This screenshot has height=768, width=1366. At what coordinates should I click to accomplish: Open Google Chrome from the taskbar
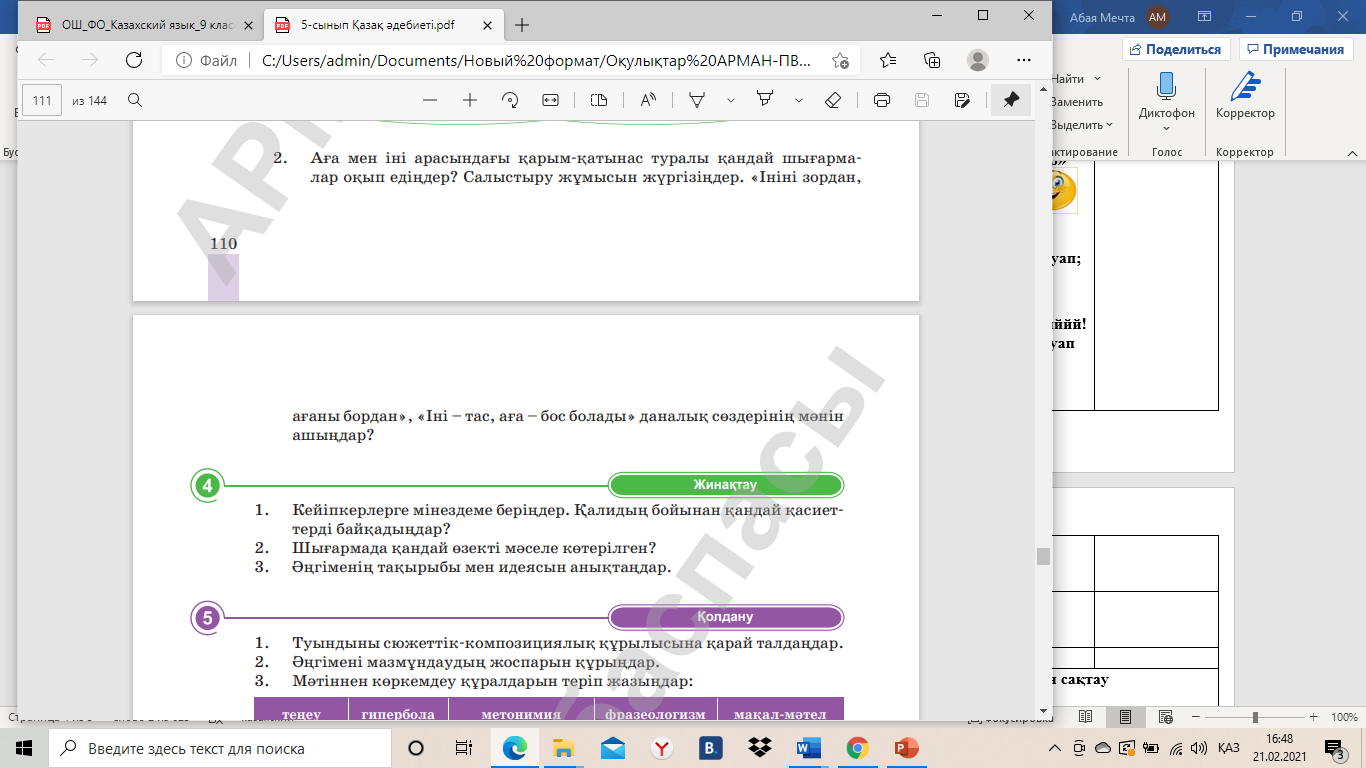[857, 748]
